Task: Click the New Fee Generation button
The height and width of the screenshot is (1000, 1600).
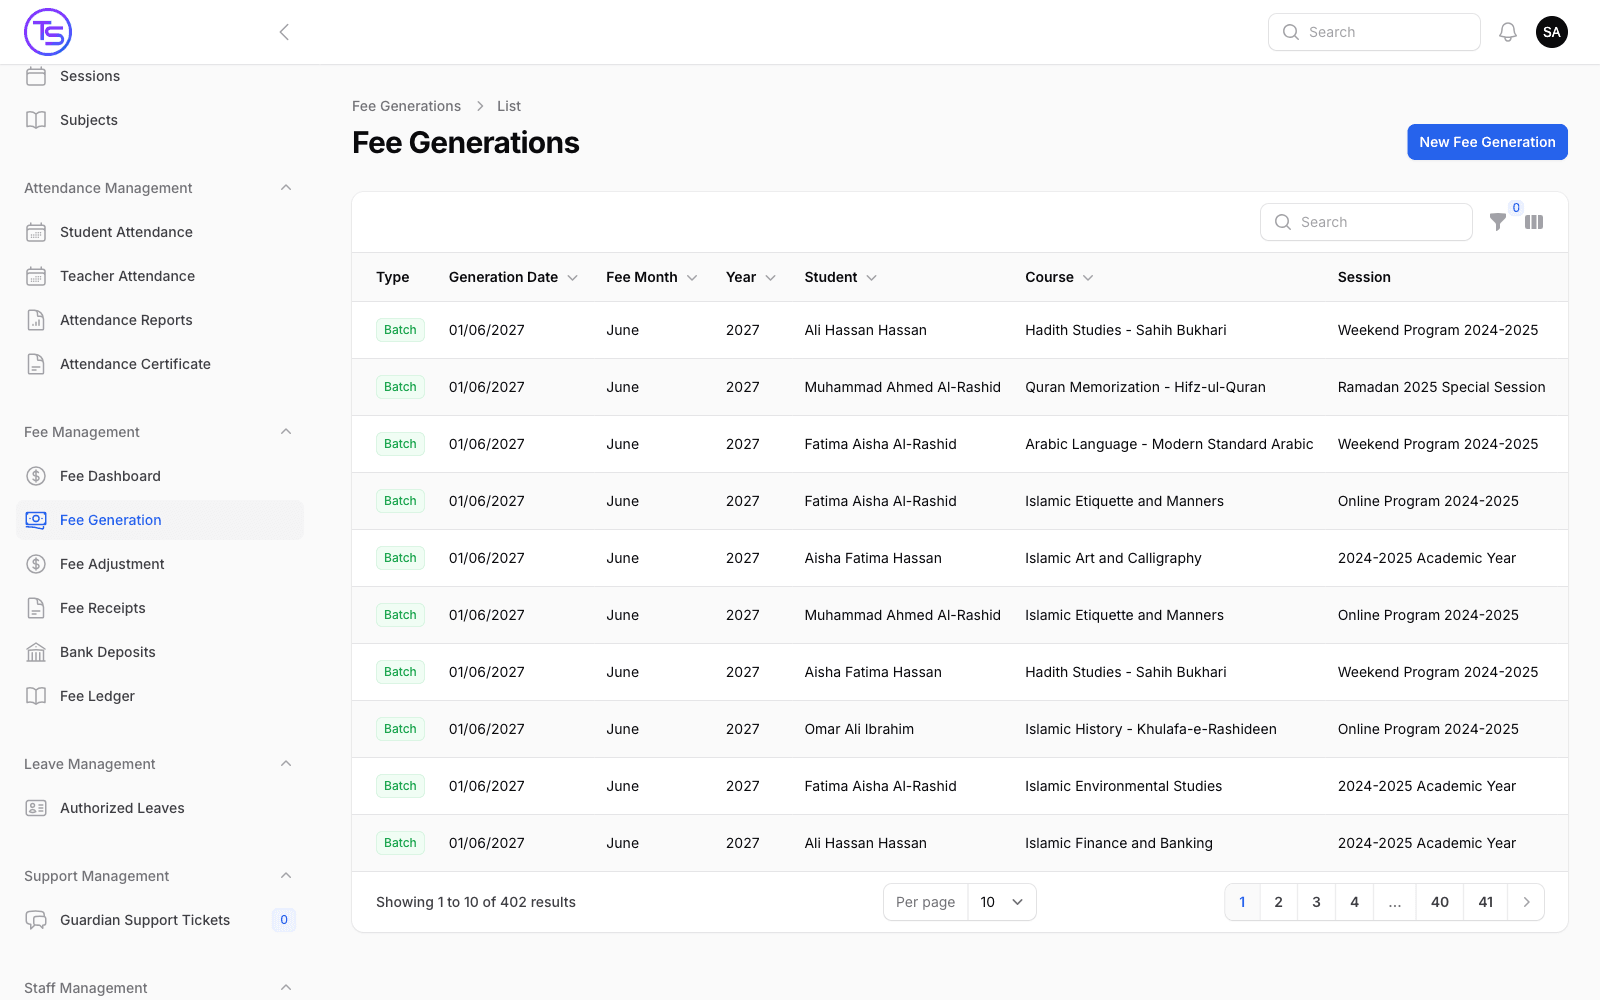Action: point(1487,142)
